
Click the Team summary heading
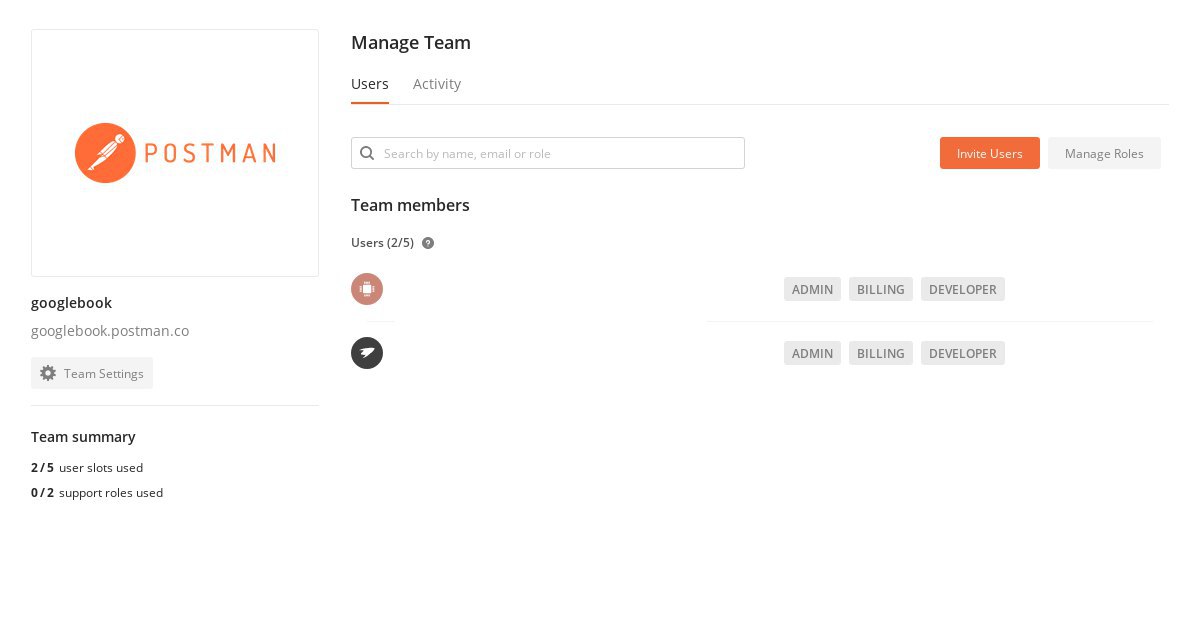click(x=83, y=437)
